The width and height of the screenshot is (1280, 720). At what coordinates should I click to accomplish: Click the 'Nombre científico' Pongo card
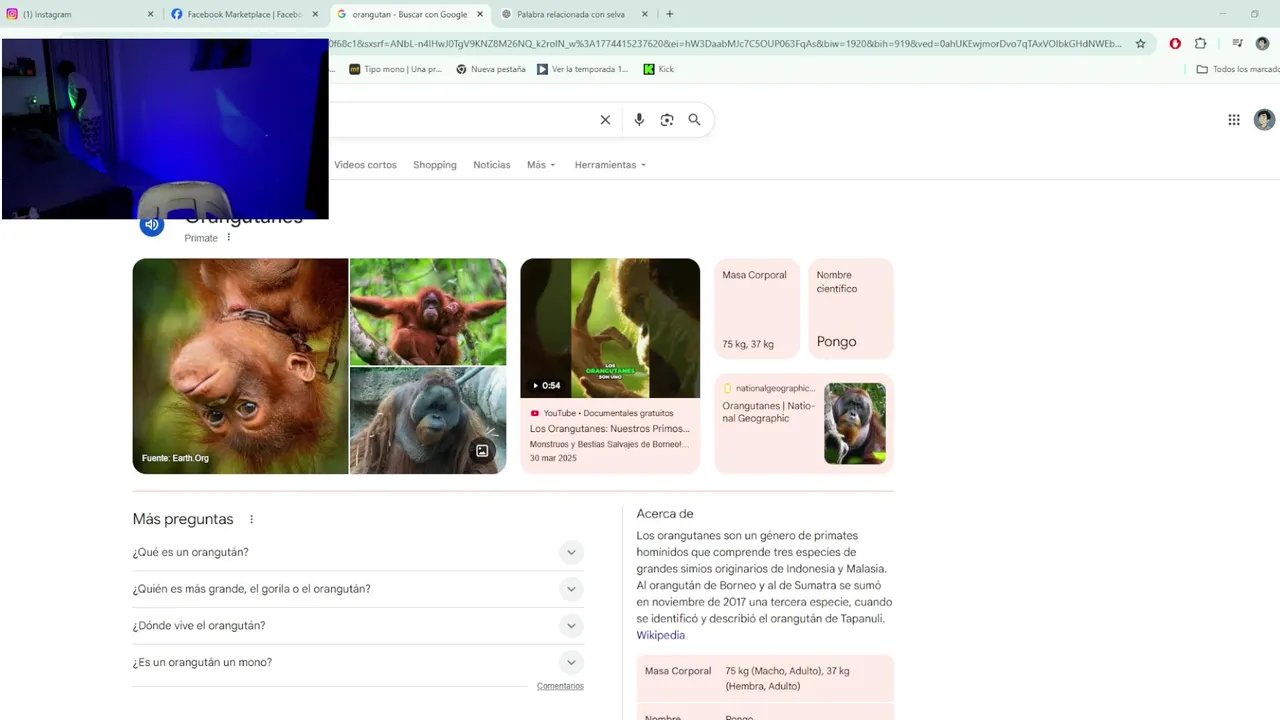click(851, 308)
